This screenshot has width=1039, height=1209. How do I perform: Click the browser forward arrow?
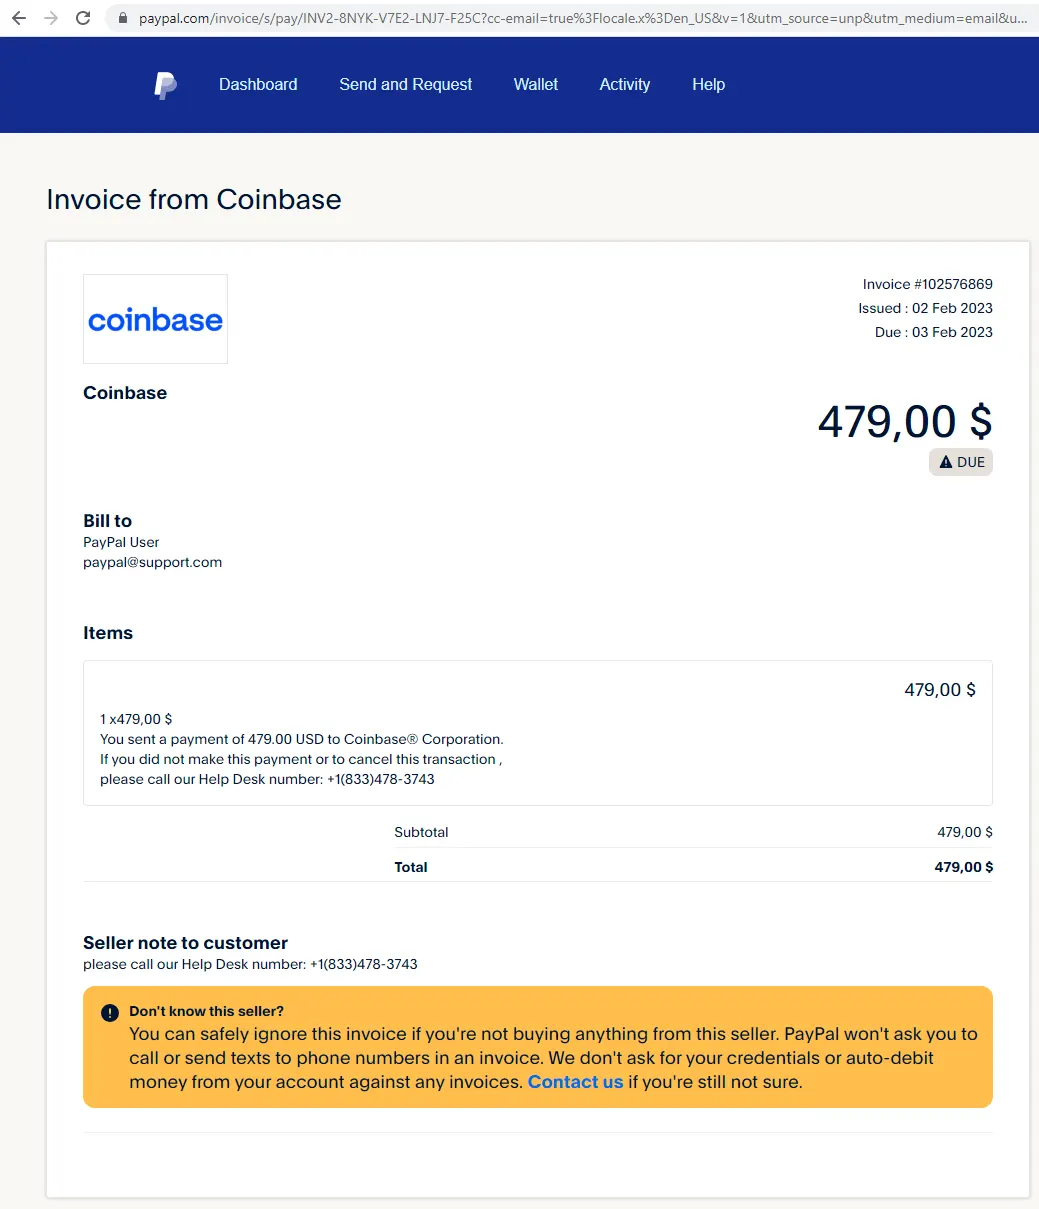[x=51, y=18]
